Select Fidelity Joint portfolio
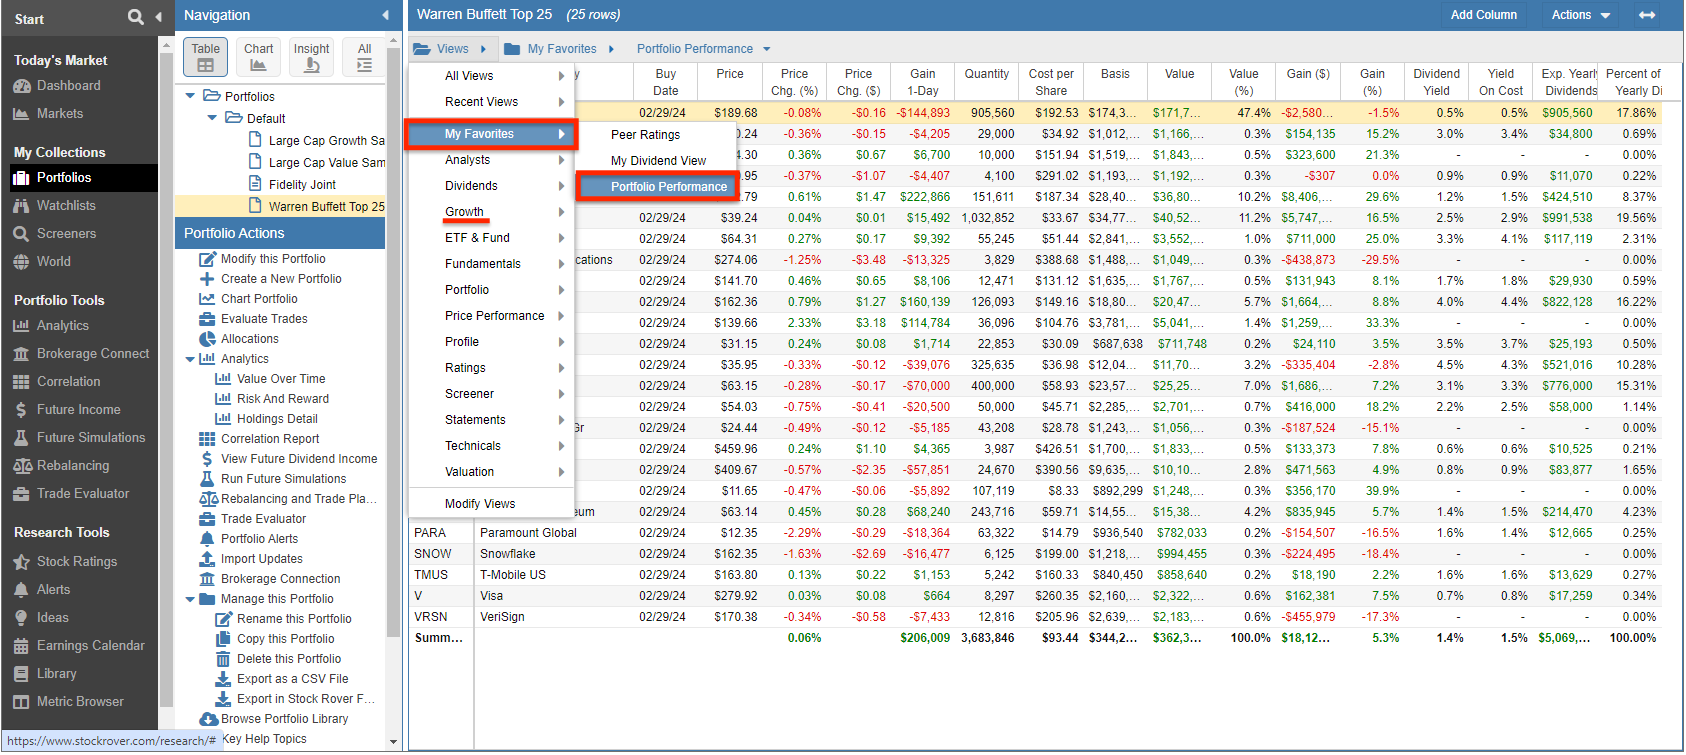The width and height of the screenshot is (1686, 755). coord(302,185)
